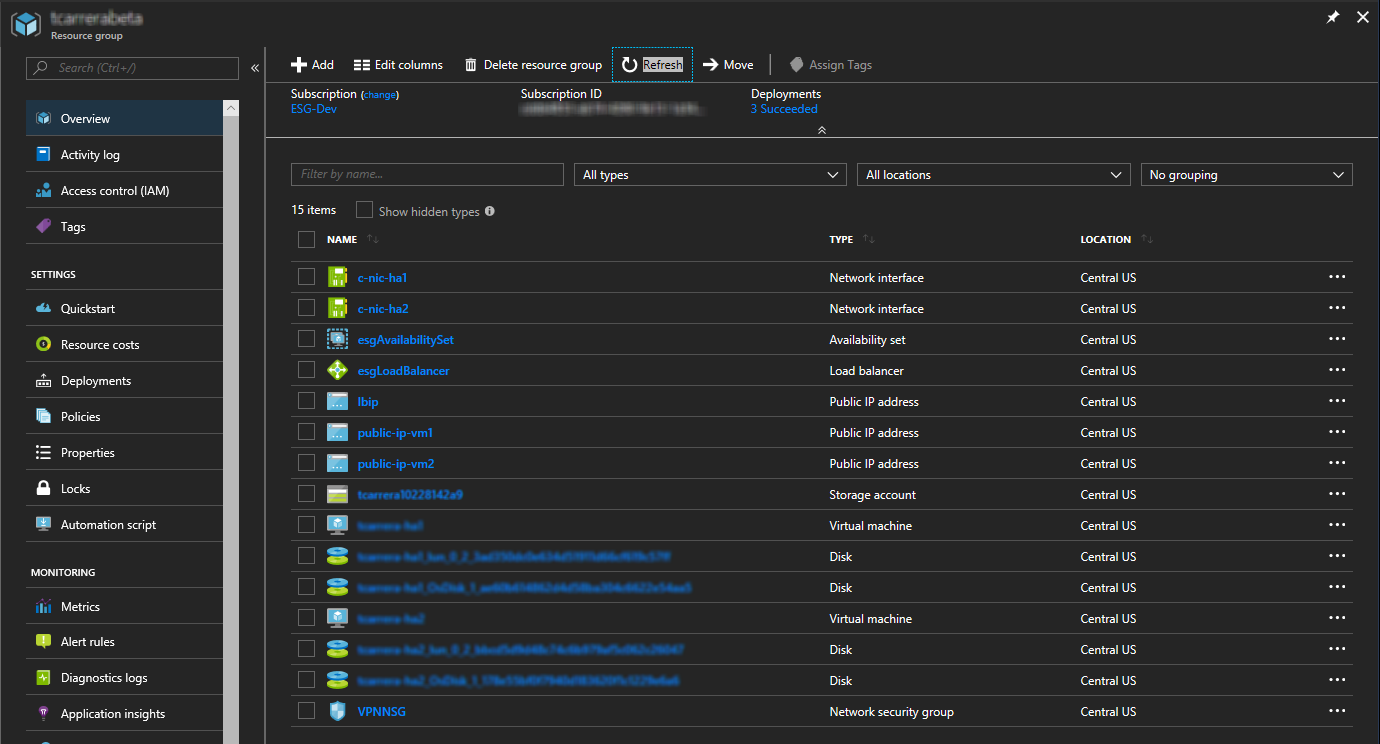Image resolution: width=1380 pixels, height=744 pixels.
Task: Click the Automation script icon
Action: 43,525
